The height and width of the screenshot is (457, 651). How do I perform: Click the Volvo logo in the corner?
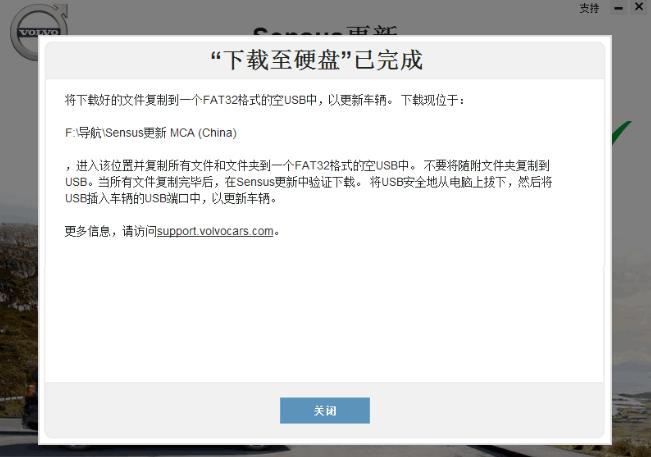pos(38,32)
